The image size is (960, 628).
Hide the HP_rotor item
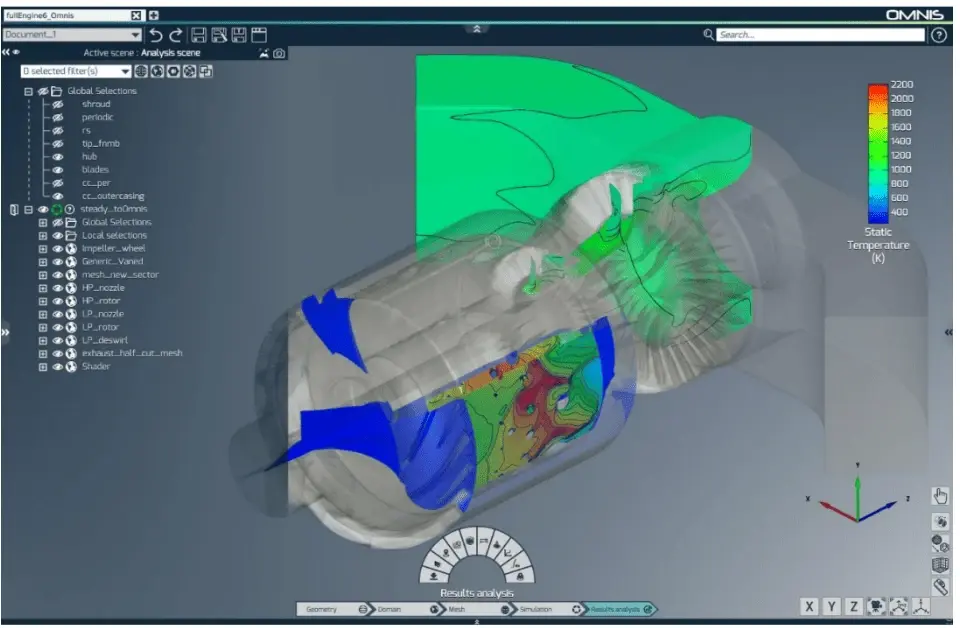tap(57, 301)
